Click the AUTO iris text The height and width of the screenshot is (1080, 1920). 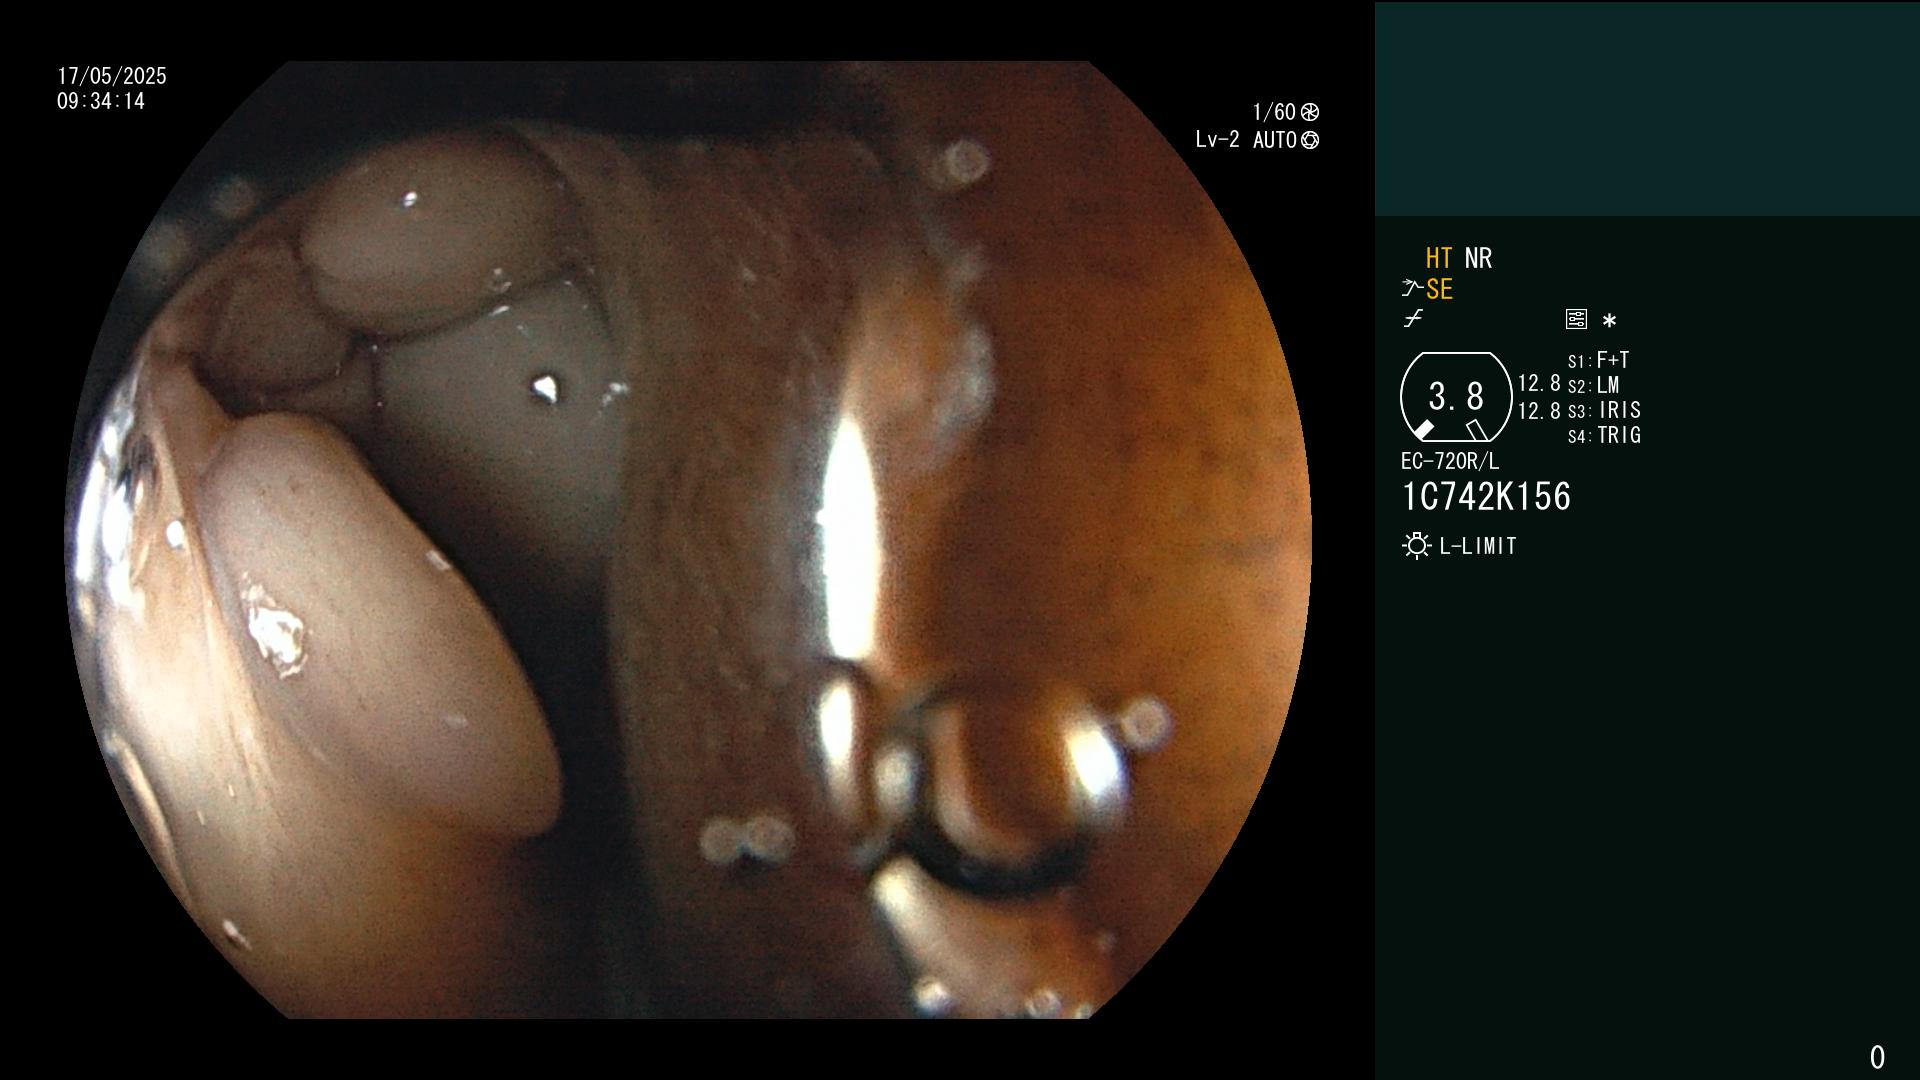coord(1275,140)
